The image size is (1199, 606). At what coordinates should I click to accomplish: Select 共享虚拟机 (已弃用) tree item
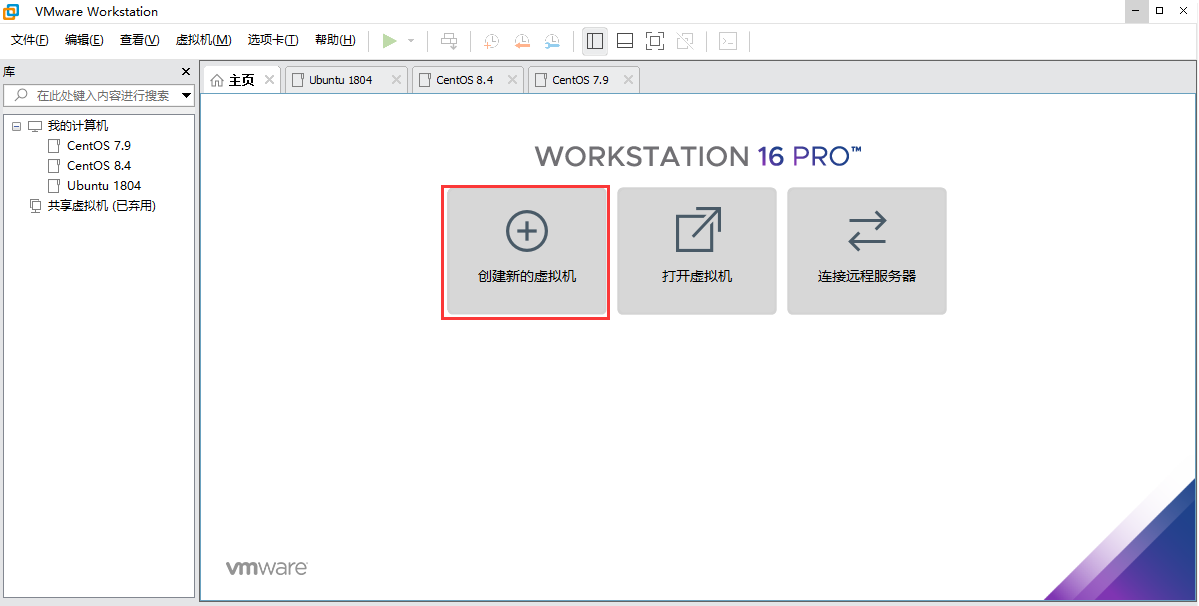(102, 206)
